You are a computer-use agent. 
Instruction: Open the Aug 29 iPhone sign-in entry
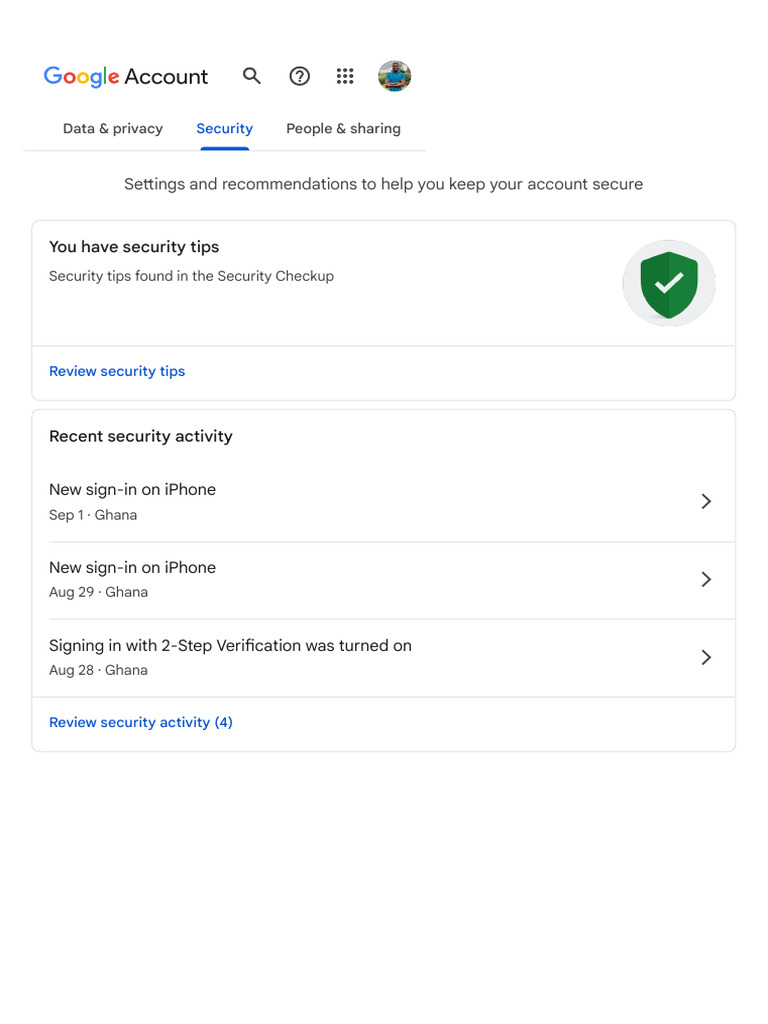coord(133,578)
